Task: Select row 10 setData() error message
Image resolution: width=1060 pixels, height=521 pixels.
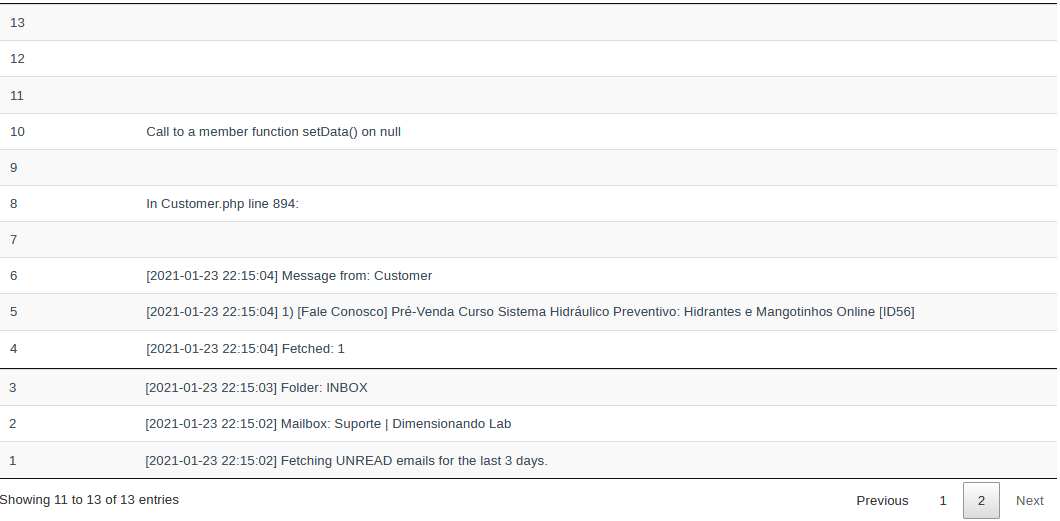Action: pyautogui.click(x=273, y=132)
